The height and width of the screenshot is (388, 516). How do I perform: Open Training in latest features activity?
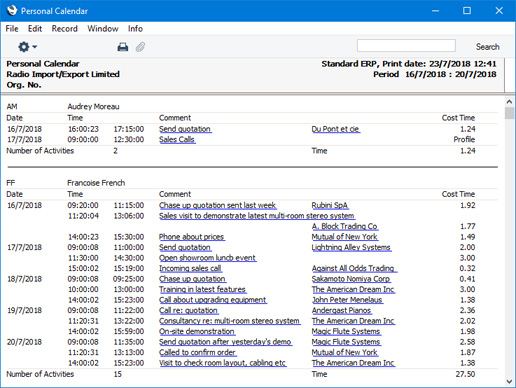[x=203, y=289]
